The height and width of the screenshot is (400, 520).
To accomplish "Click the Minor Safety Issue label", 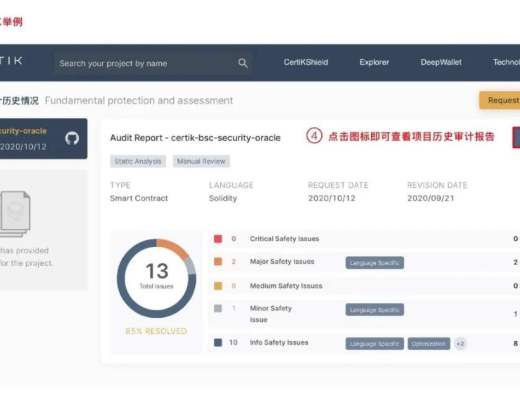I will click(271, 314).
